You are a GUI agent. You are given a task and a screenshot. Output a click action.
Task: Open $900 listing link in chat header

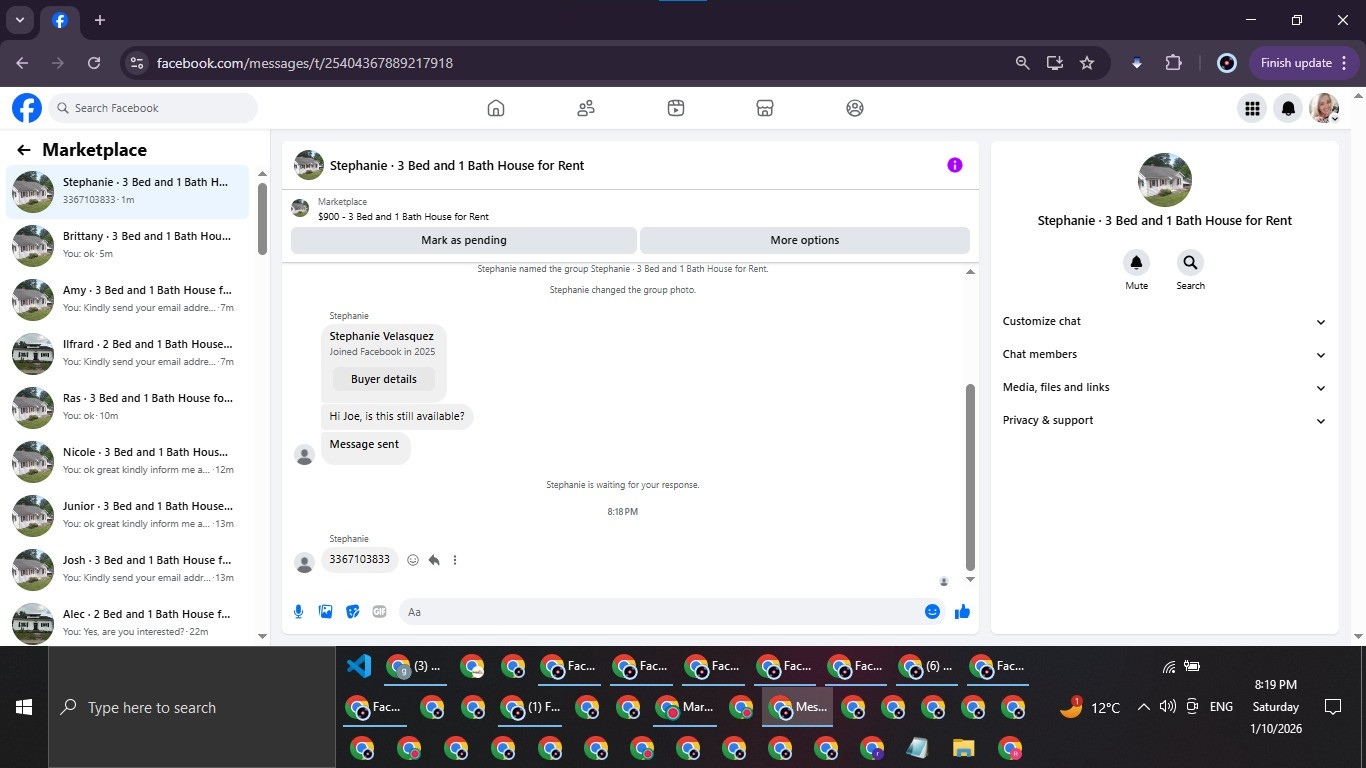pos(403,216)
